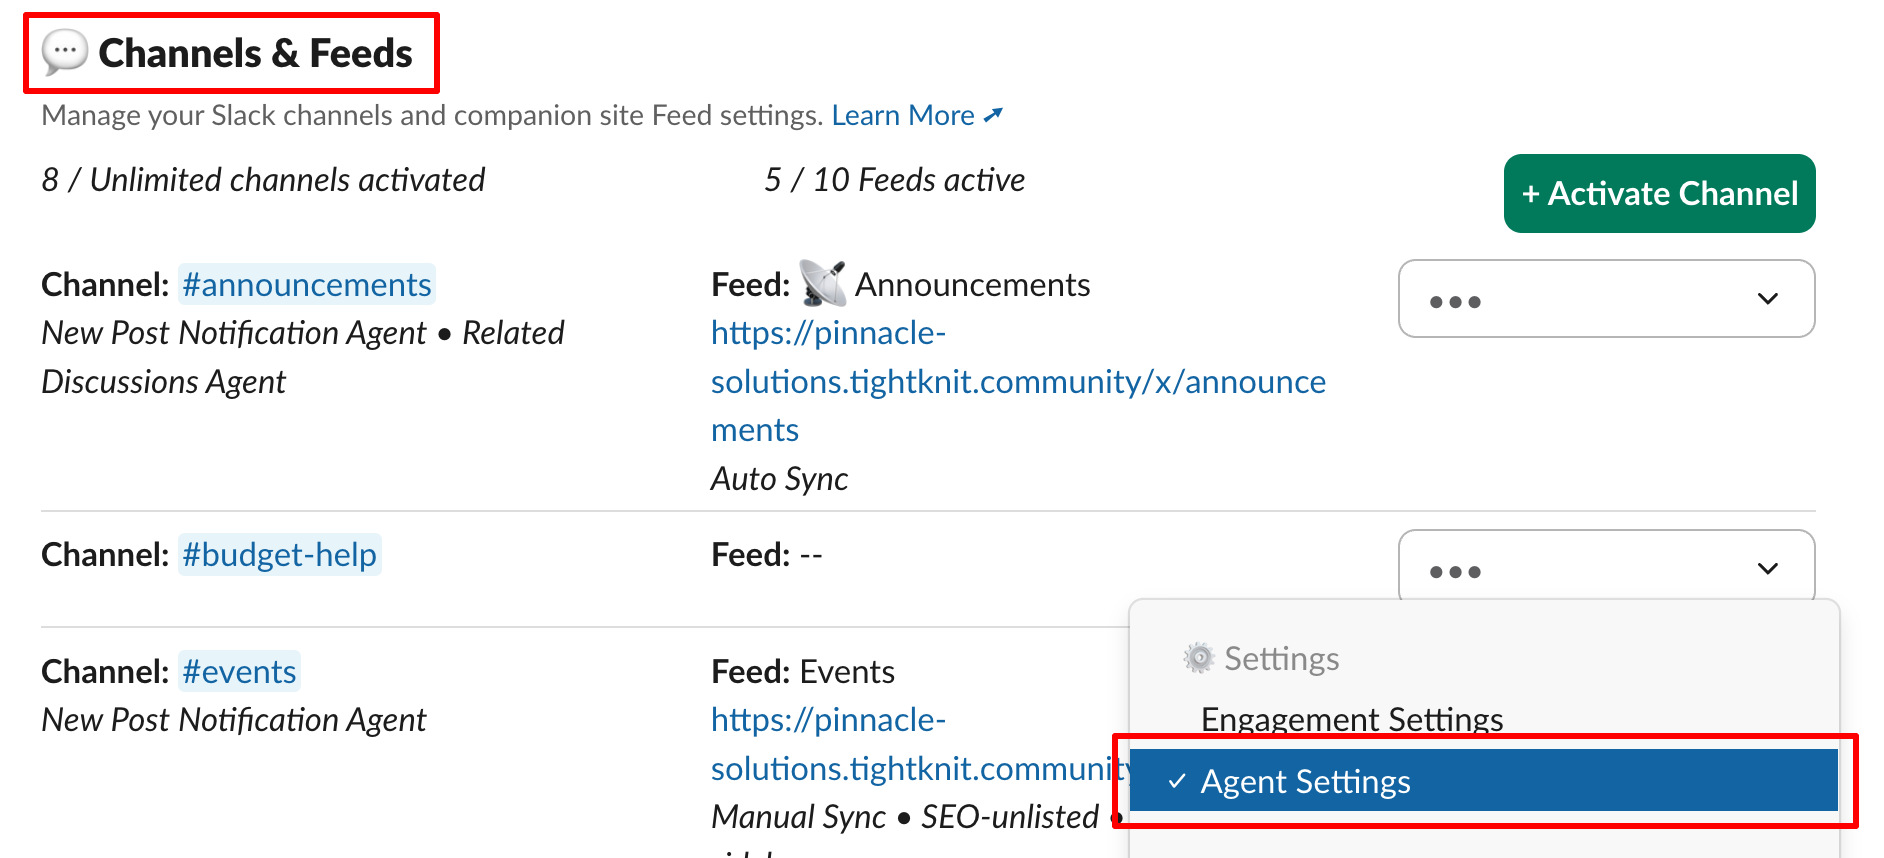Click the arrow icon after Learn More
This screenshot has height=858, width=1884.
click(994, 115)
